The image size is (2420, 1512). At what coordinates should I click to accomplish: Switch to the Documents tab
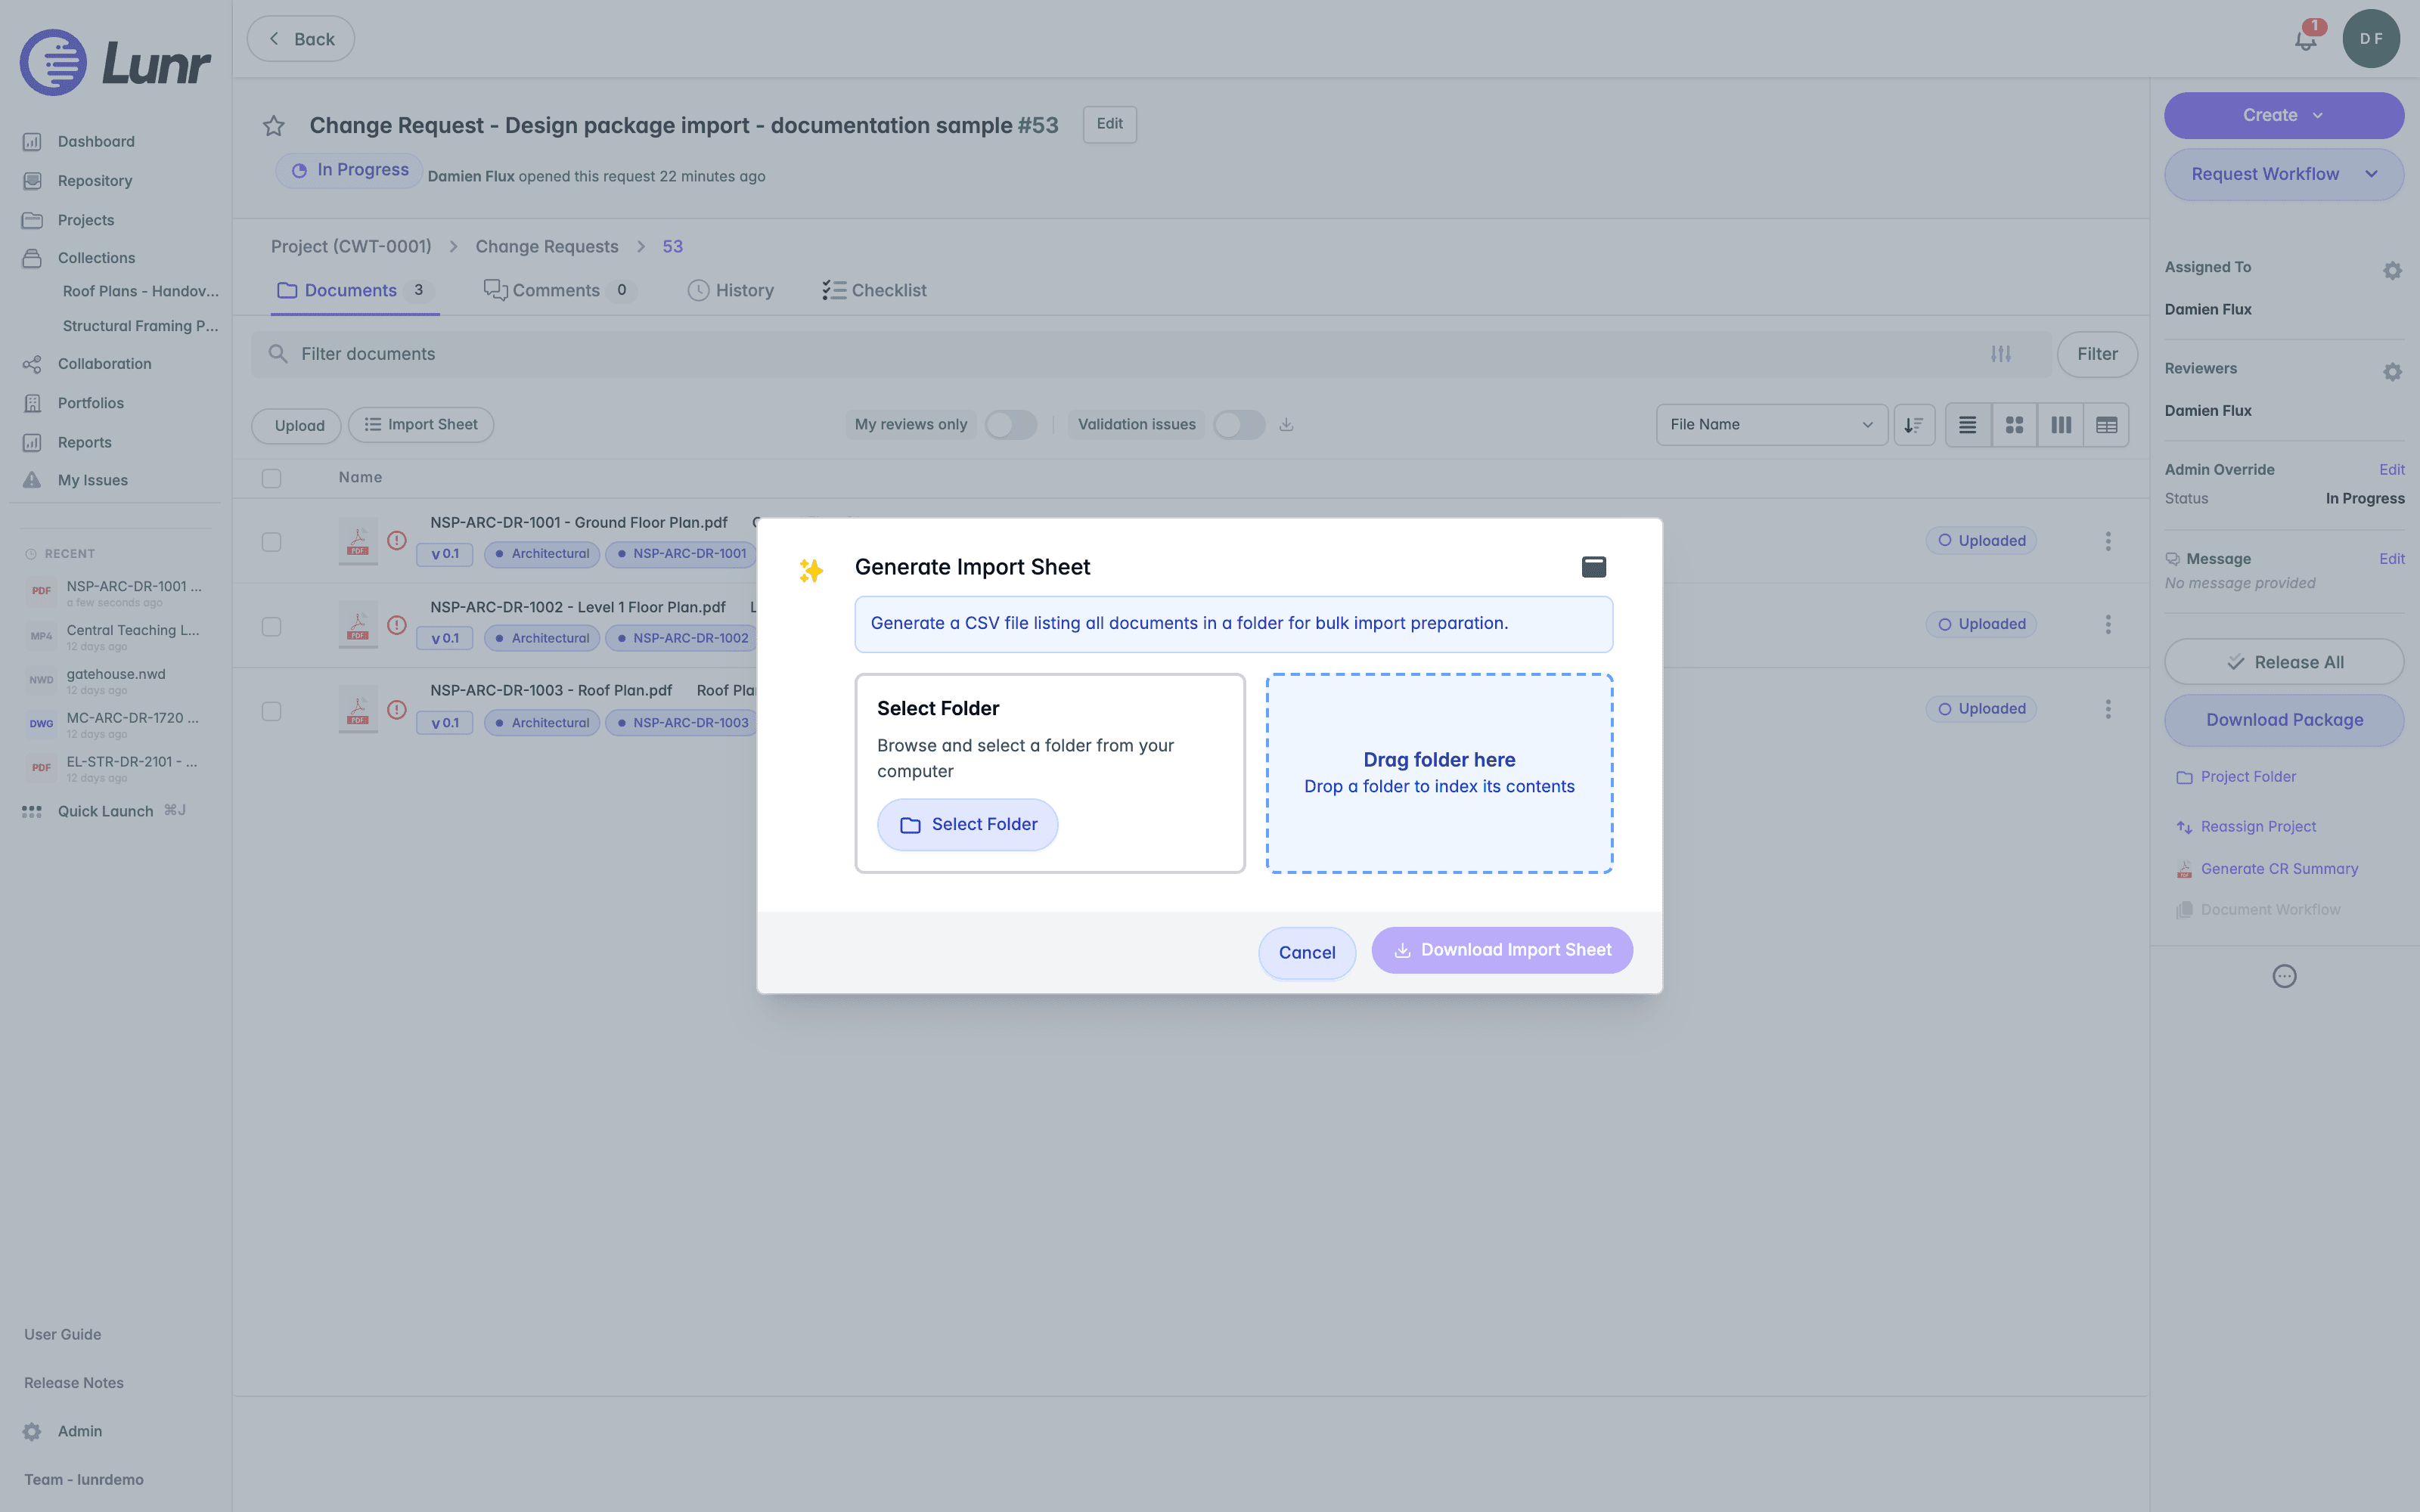coord(354,291)
